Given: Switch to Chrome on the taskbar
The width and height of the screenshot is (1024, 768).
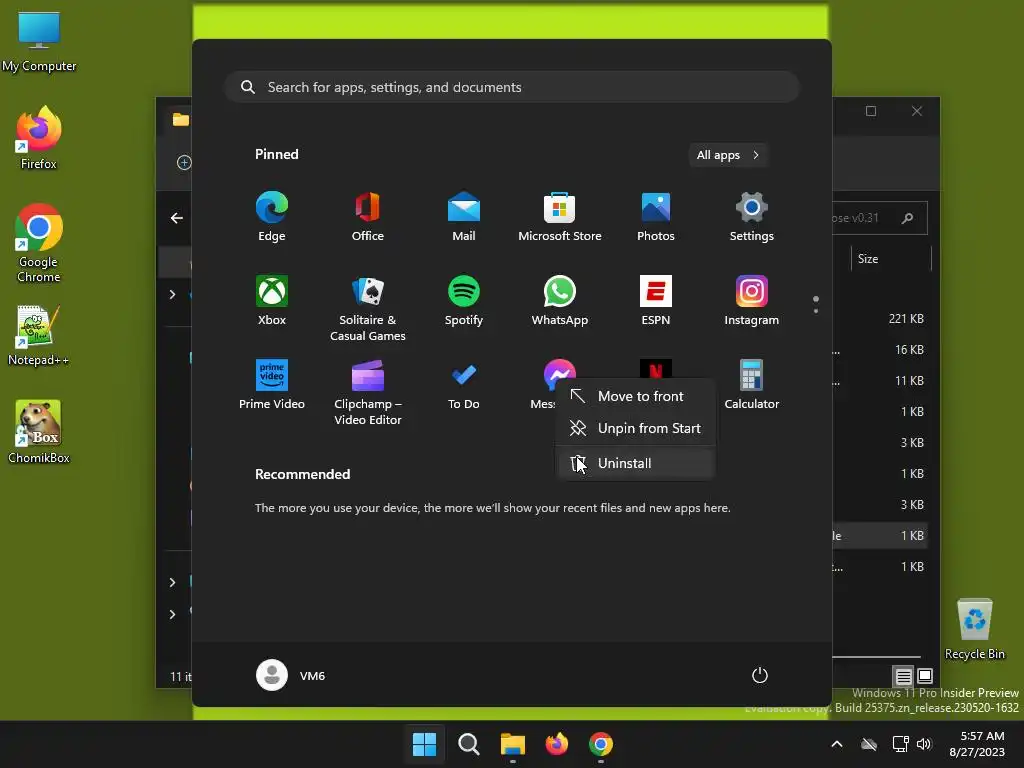Looking at the screenshot, I should pos(601,744).
